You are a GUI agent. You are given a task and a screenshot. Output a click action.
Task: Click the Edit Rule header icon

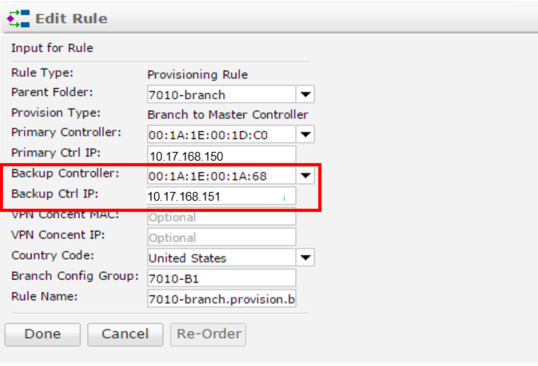click(x=18, y=19)
